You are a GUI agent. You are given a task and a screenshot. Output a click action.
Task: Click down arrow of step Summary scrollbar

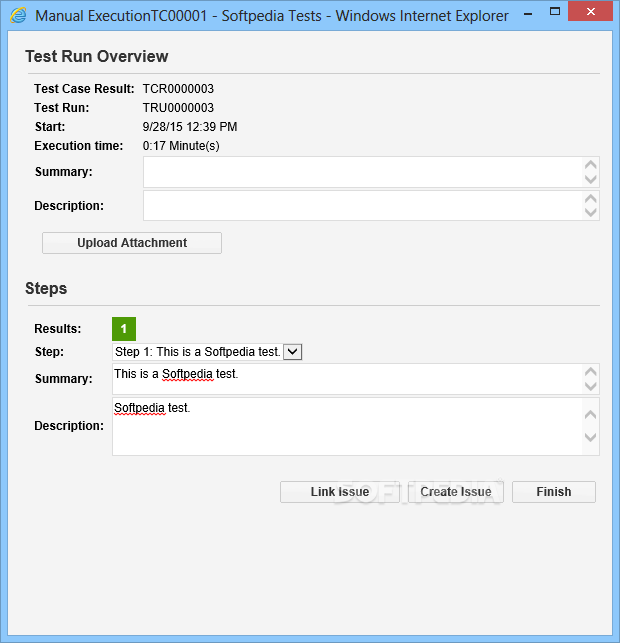coord(590,386)
